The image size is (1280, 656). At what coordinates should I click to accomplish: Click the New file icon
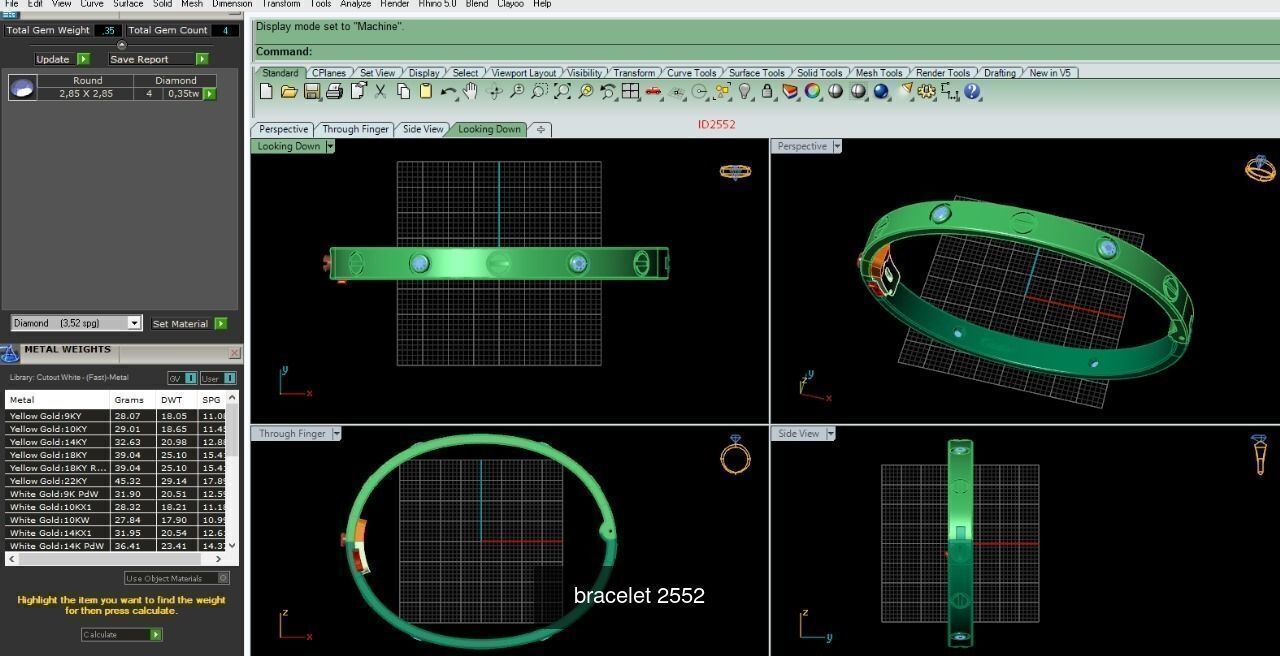click(x=266, y=91)
